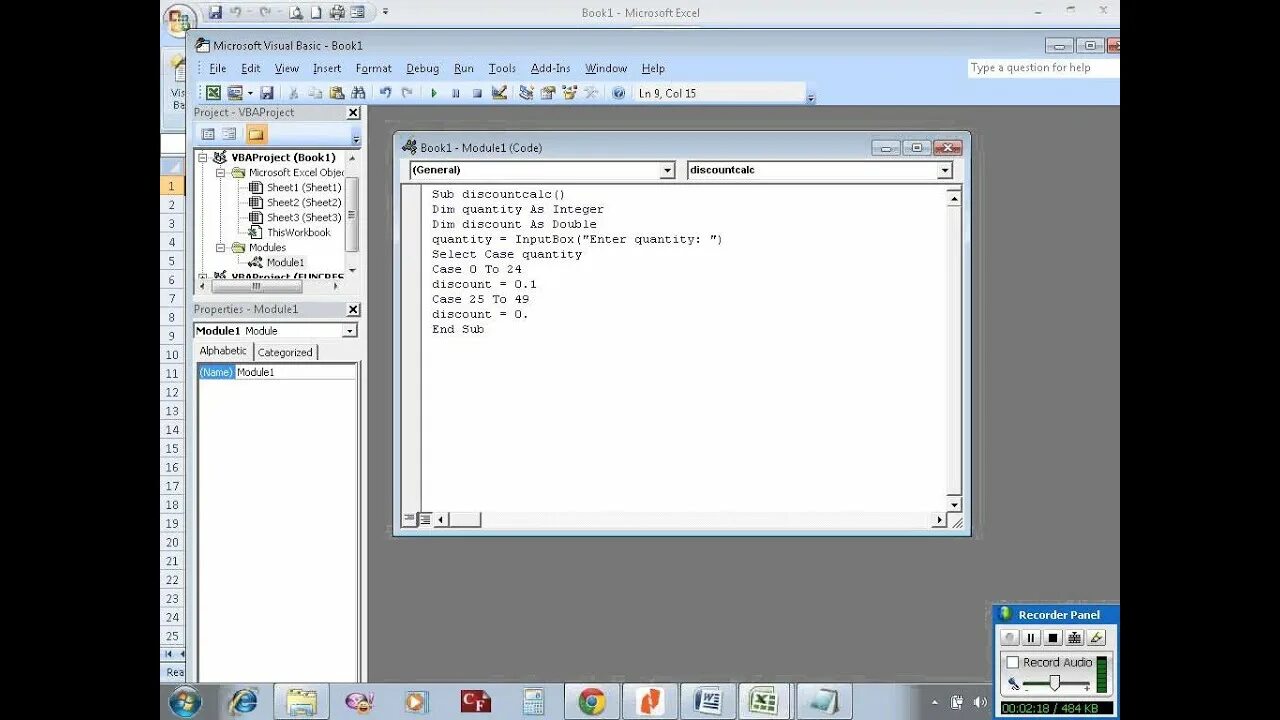The width and height of the screenshot is (1280, 720).
Task: Open Google Chrome from the taskbar
Action: (x=591, y=702)
